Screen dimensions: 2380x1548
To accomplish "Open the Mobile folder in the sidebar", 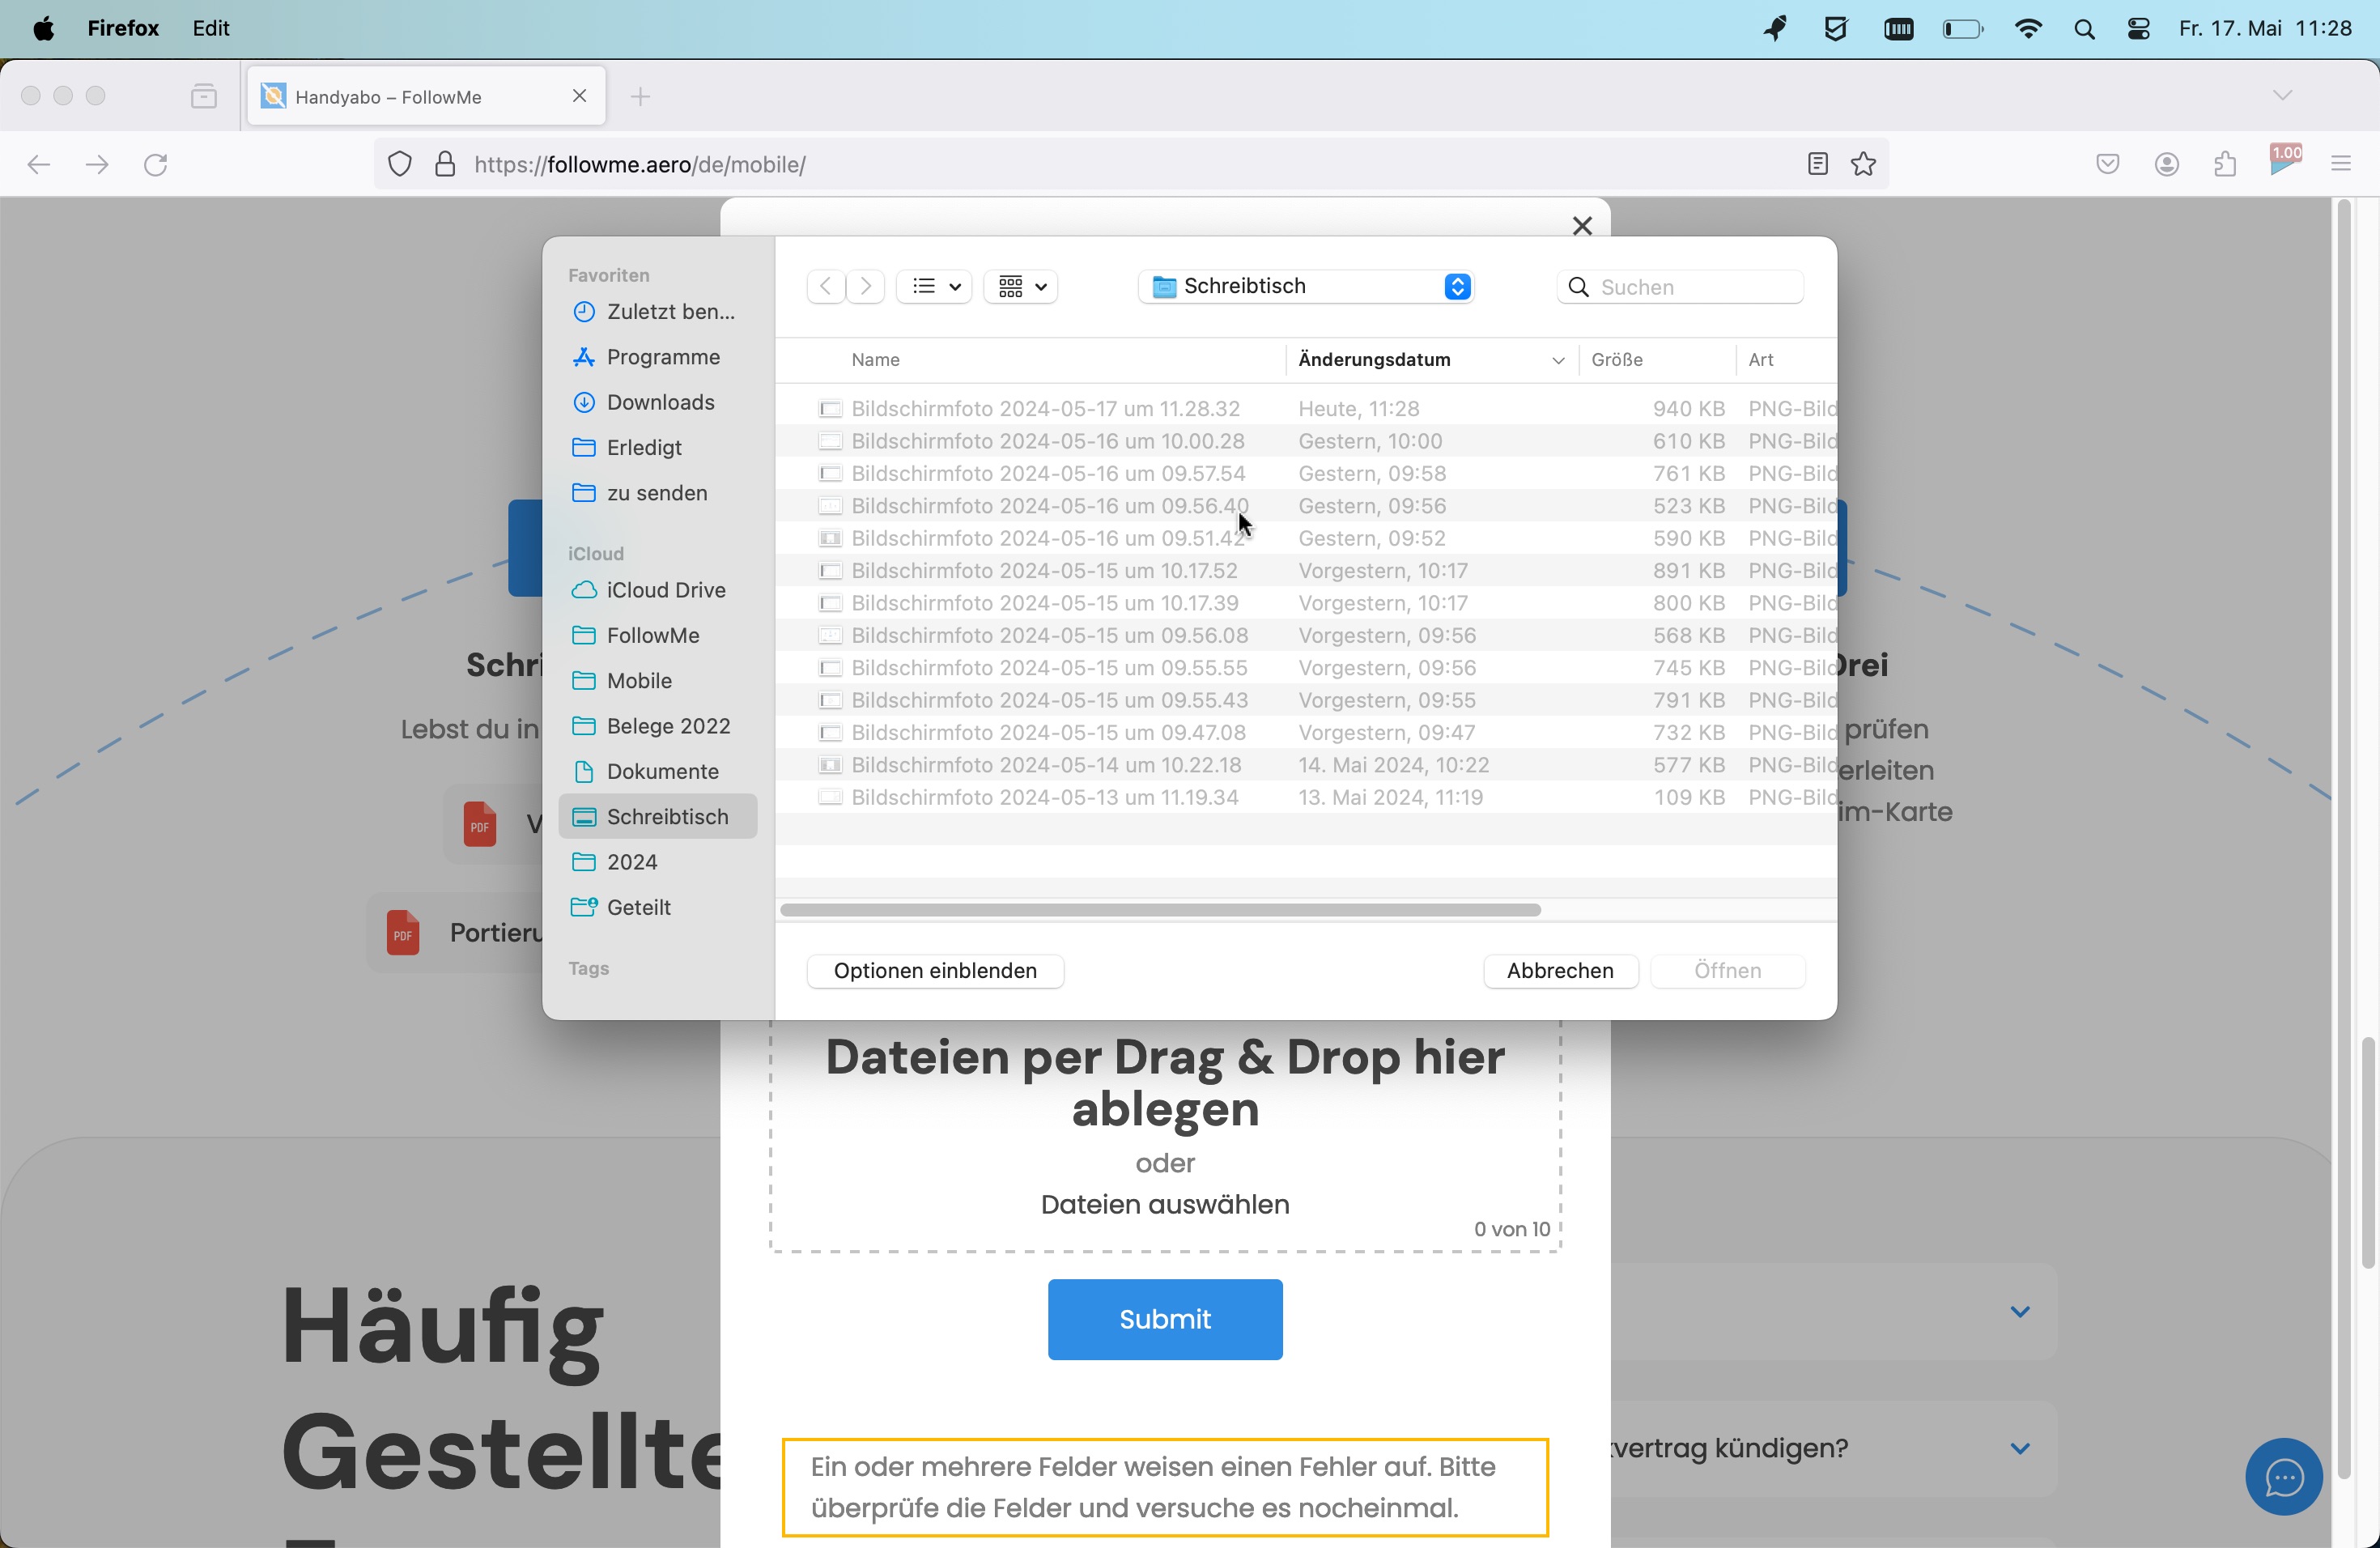I will click(657, 681).
